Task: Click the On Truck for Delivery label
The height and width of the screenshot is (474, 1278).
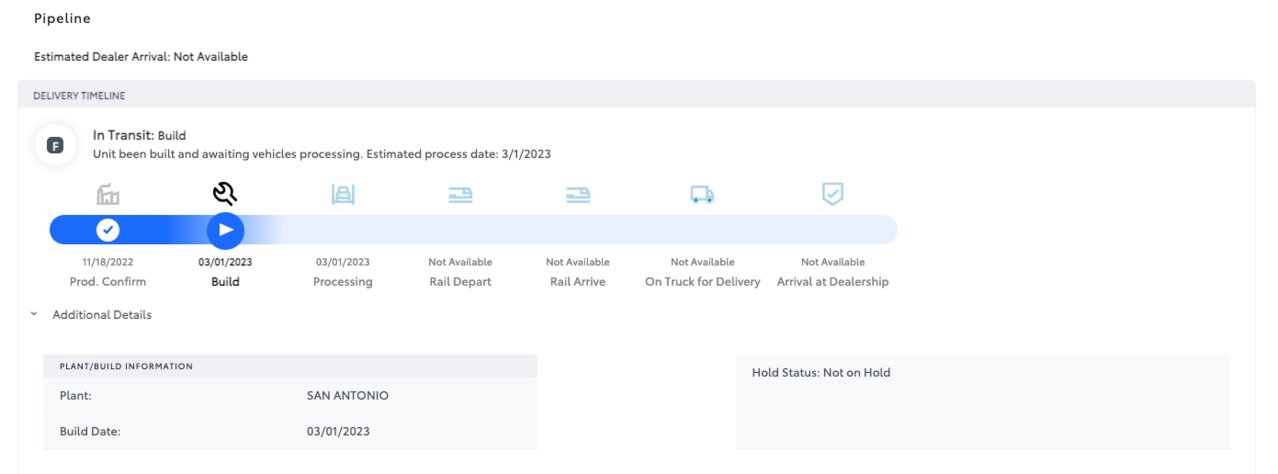Action: tap(702, 282)
